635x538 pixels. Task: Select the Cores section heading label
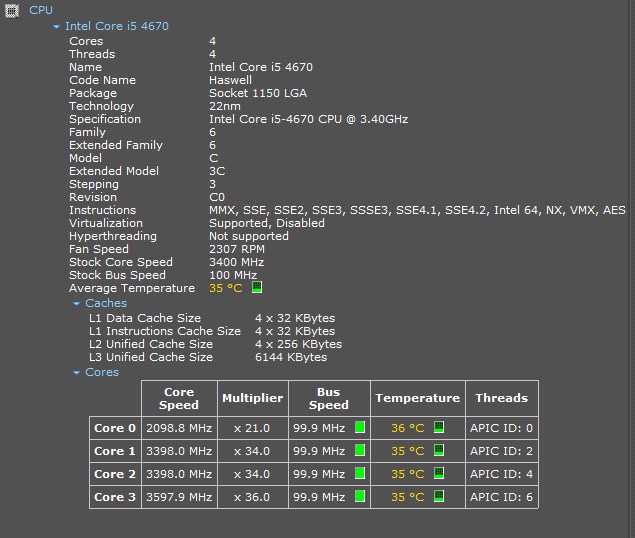click(102, 372)
